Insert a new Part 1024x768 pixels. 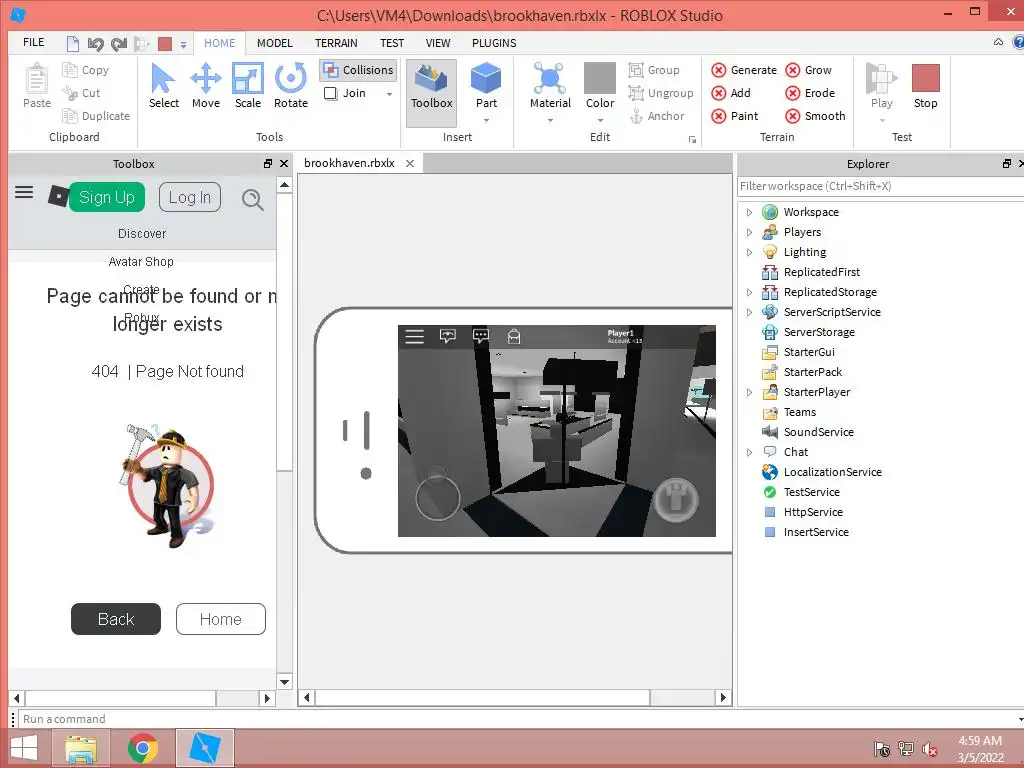pyautogui.click(x=486, y=86)
